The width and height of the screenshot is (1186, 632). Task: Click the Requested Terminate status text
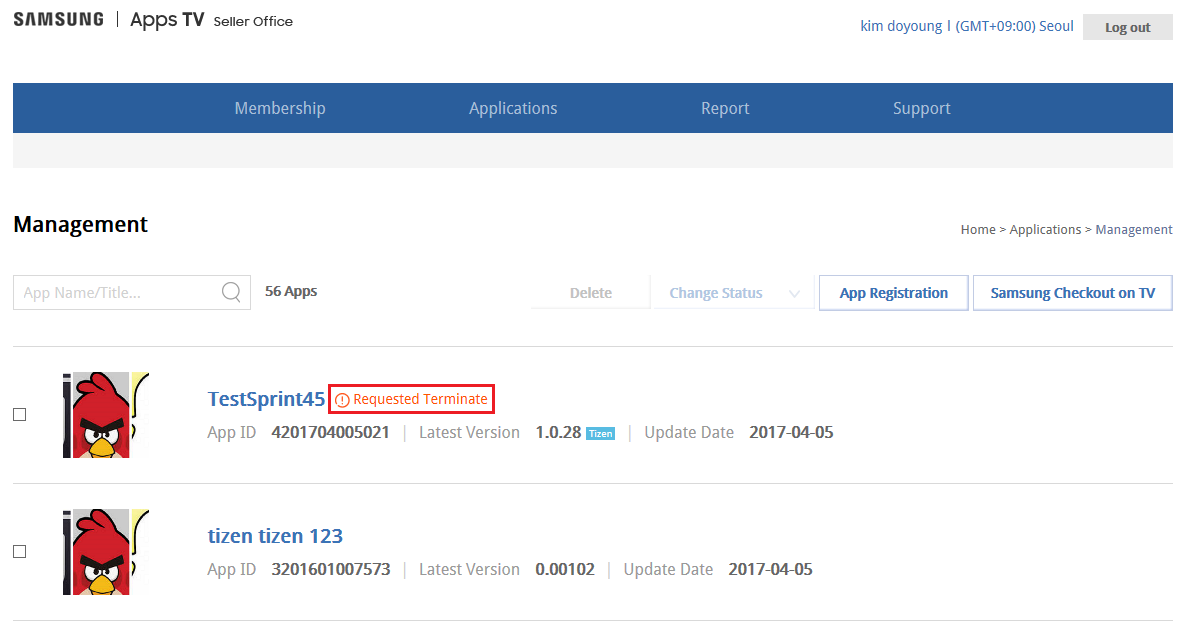(x=421, y=399)
